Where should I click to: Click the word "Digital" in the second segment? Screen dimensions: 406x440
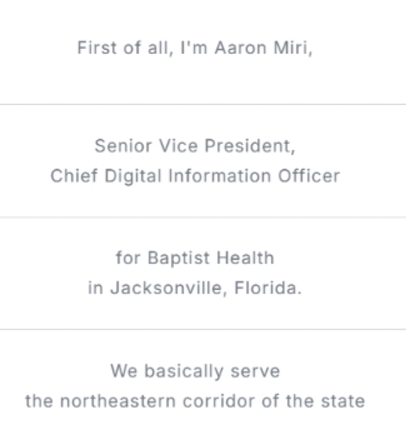click(133, 176)
